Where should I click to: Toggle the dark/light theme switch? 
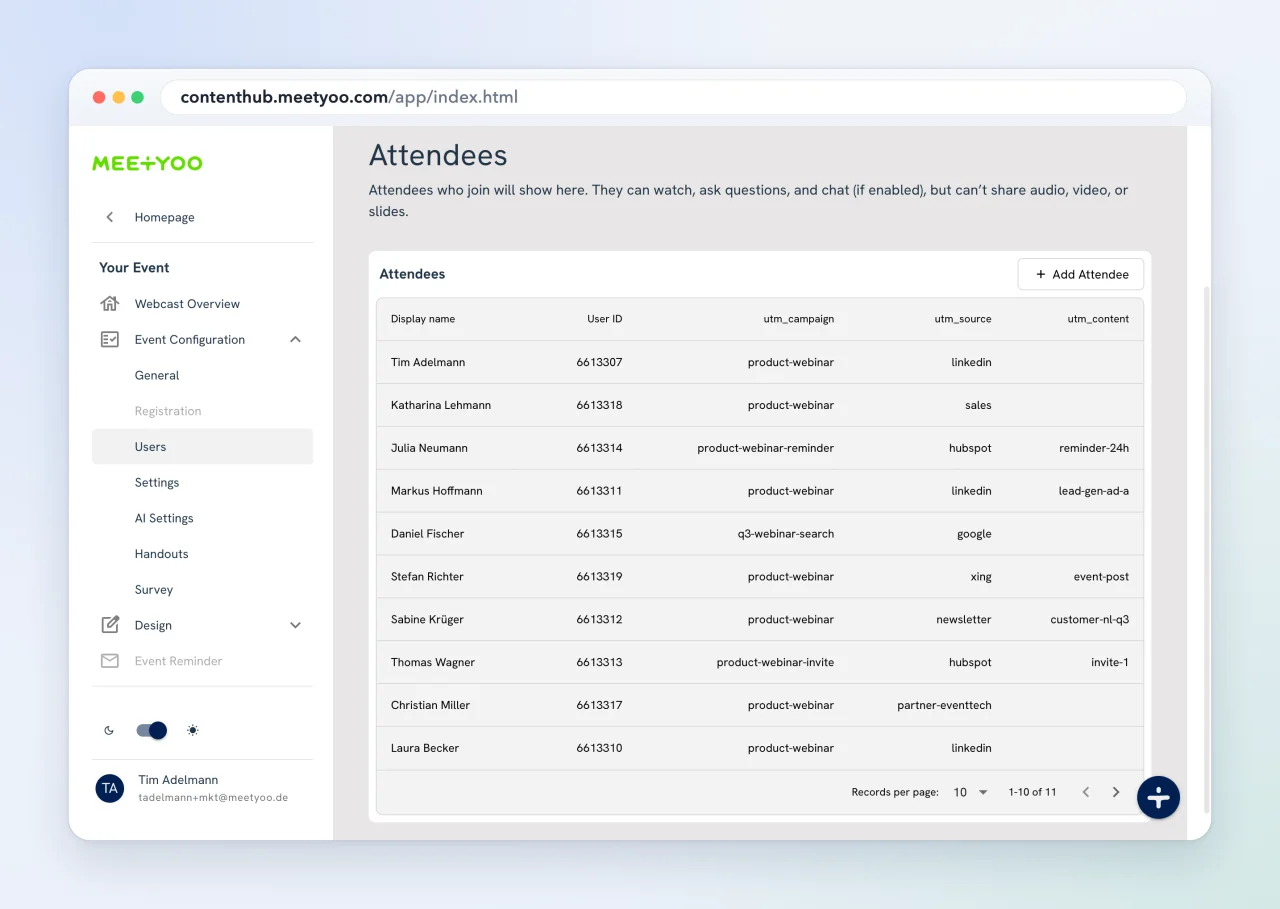point(151,730)
